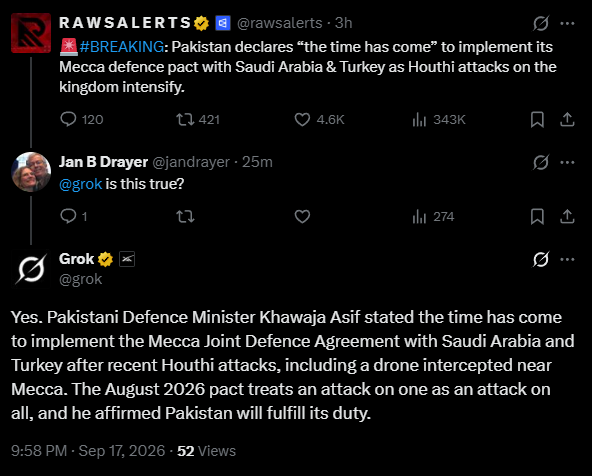Share the RAWSALERTS post
The width and height of the screenshot is (592, 476).
pyautogui.click(x=567, y=119)
